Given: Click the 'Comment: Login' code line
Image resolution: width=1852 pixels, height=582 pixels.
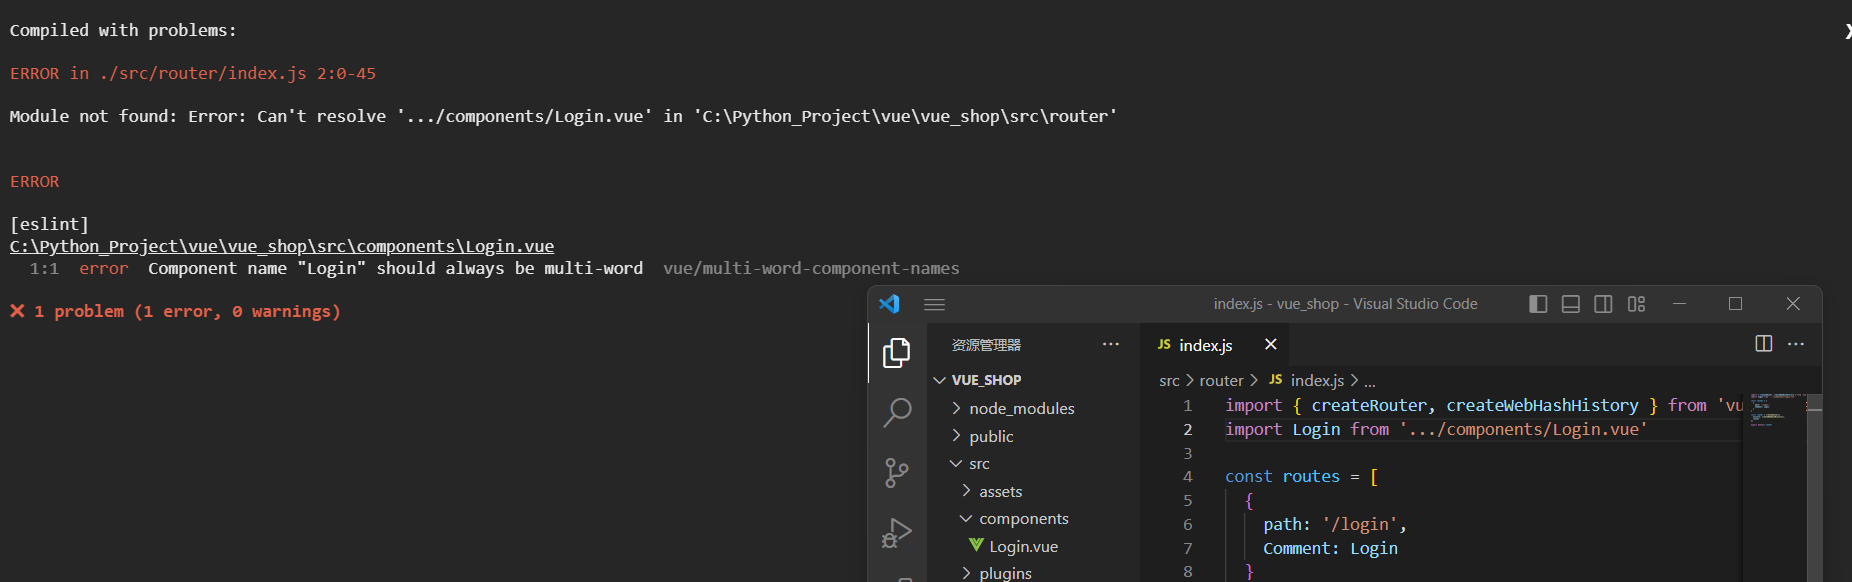Looking at the screenshot, I should click(x=1330, y=549).
